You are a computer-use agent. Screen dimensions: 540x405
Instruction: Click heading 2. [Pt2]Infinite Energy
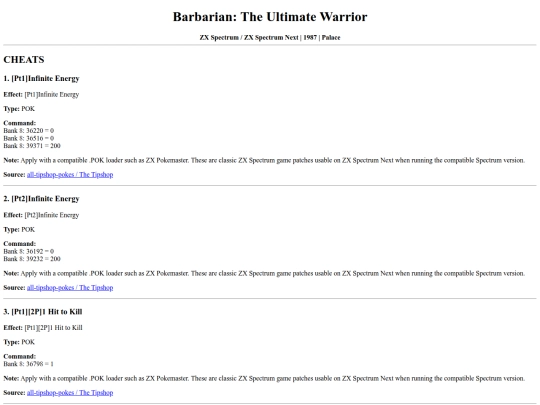point(41,199)
